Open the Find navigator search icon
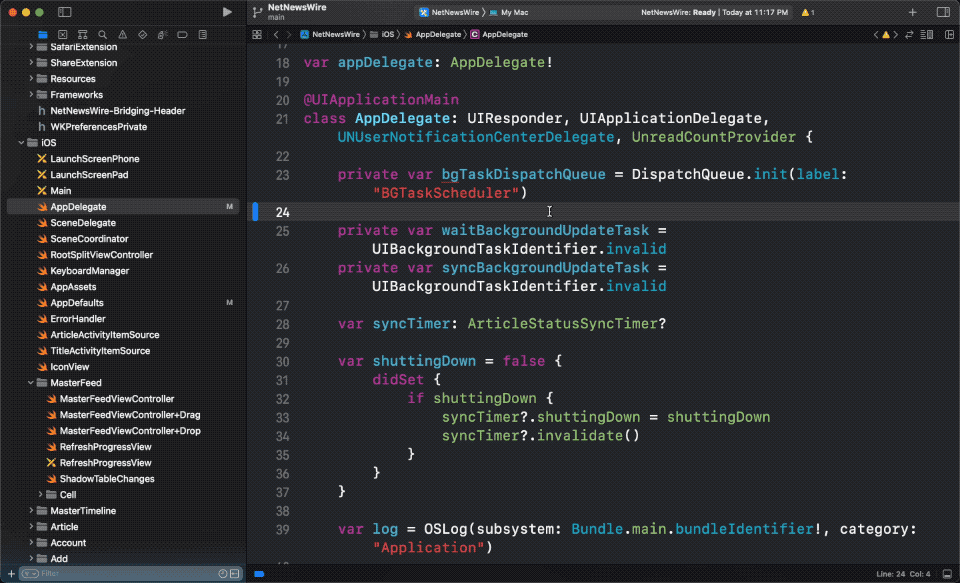The height and width of the screenshot is (583, 960). click(103, 34)
